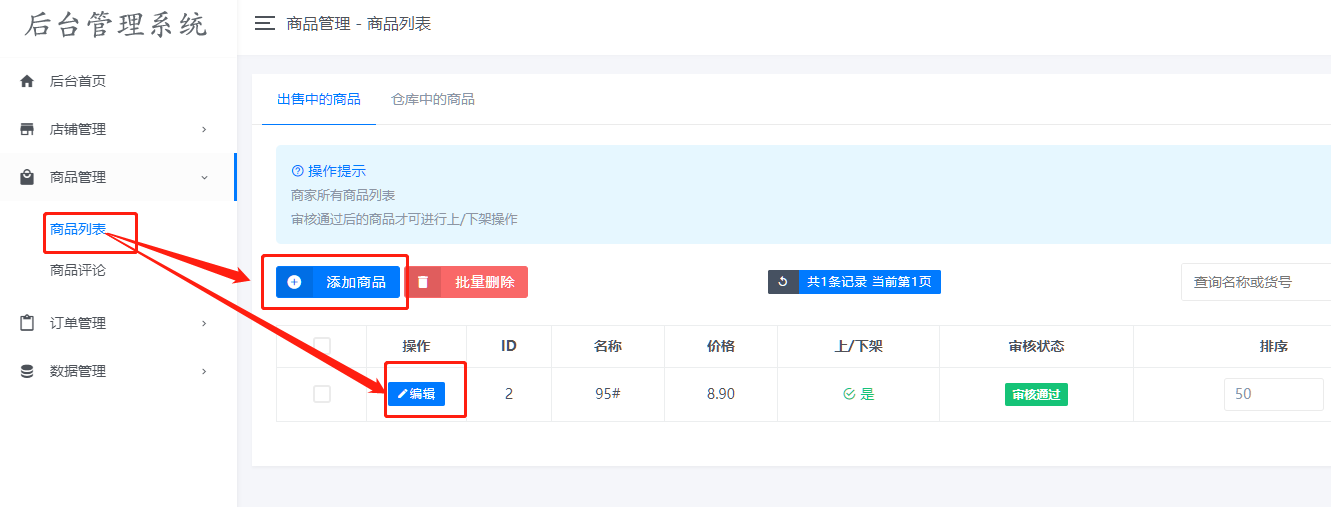
Task: Click the price cell 8.90
Action: [721, 394]
